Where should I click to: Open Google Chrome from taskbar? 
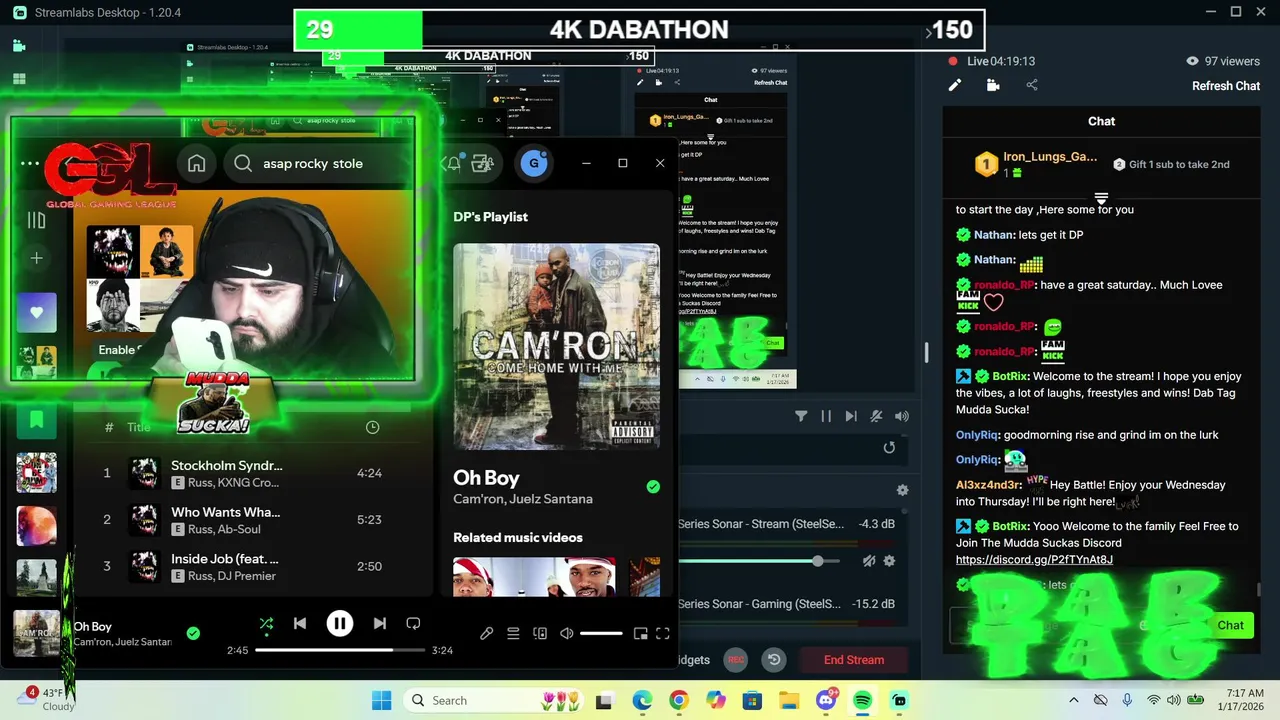click(x=678, y=700)
